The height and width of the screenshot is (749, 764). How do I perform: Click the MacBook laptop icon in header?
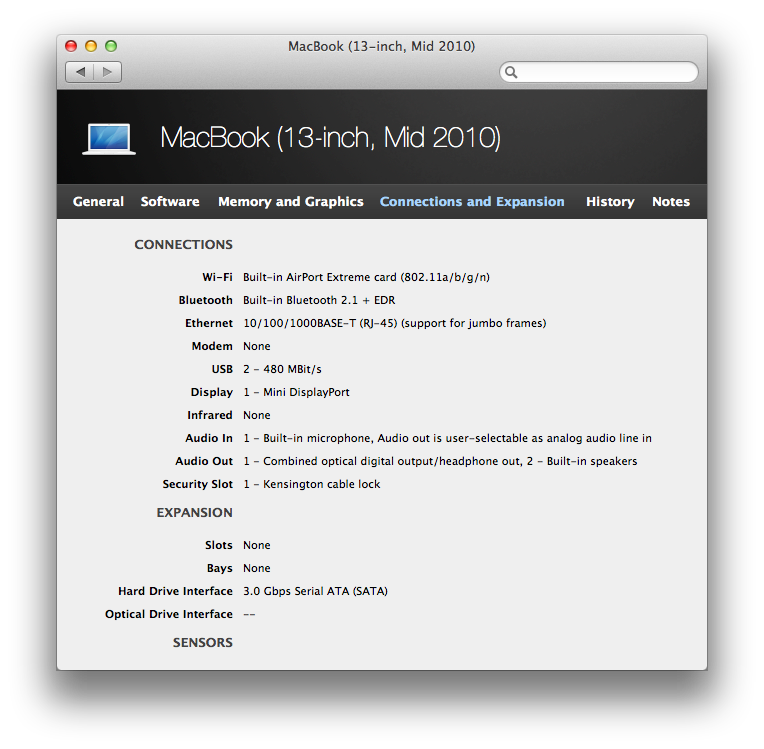pos(109,139)
